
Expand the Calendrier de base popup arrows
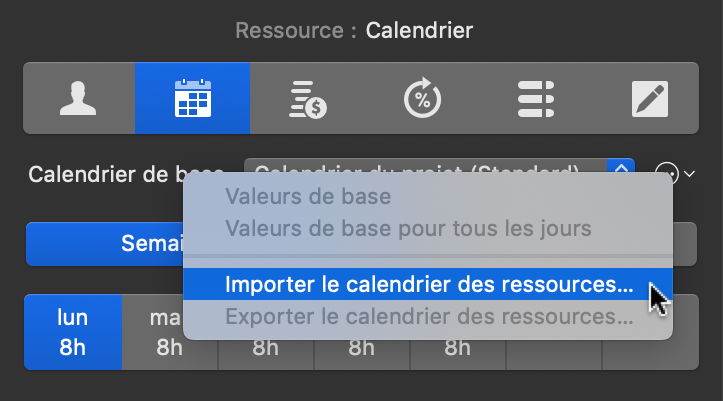621,174
